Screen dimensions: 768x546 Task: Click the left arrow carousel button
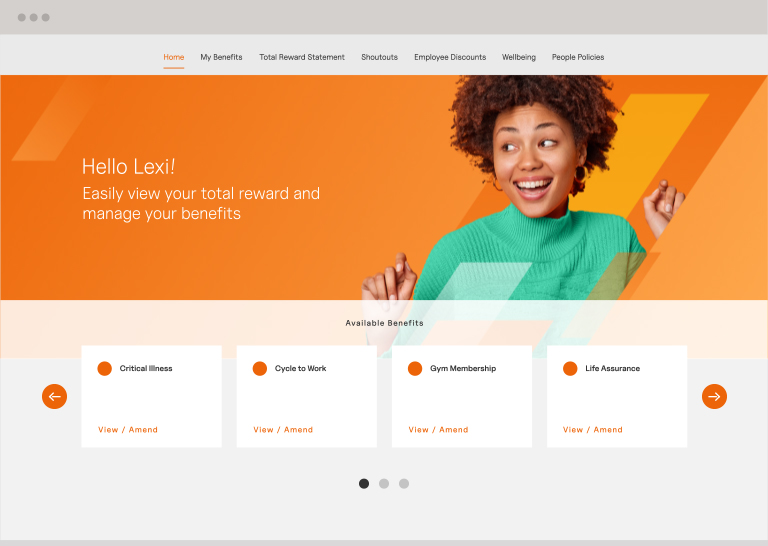click(x=54, y=396)
